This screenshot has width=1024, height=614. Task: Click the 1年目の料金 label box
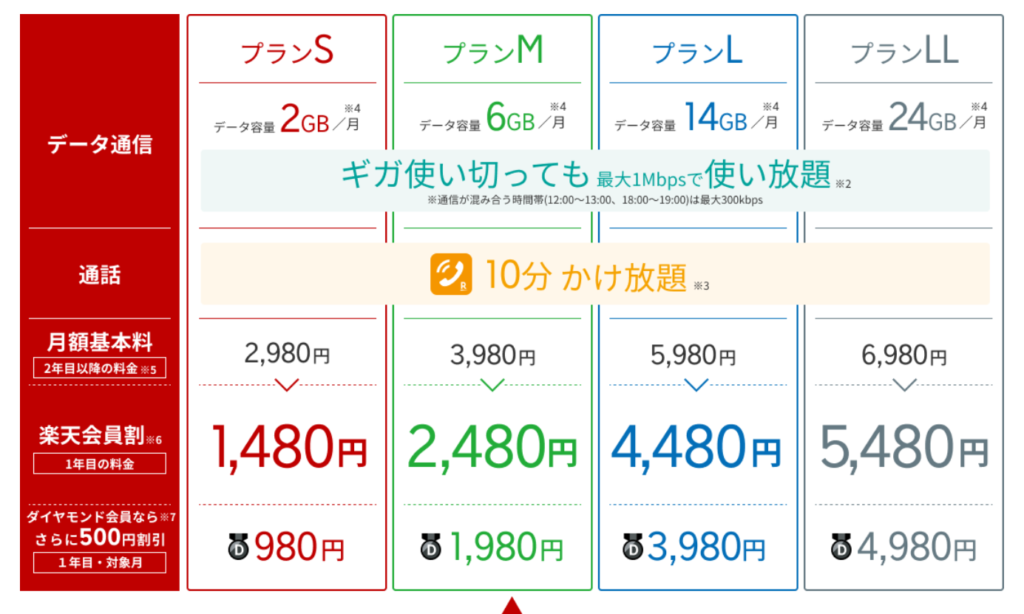(99, 464)
